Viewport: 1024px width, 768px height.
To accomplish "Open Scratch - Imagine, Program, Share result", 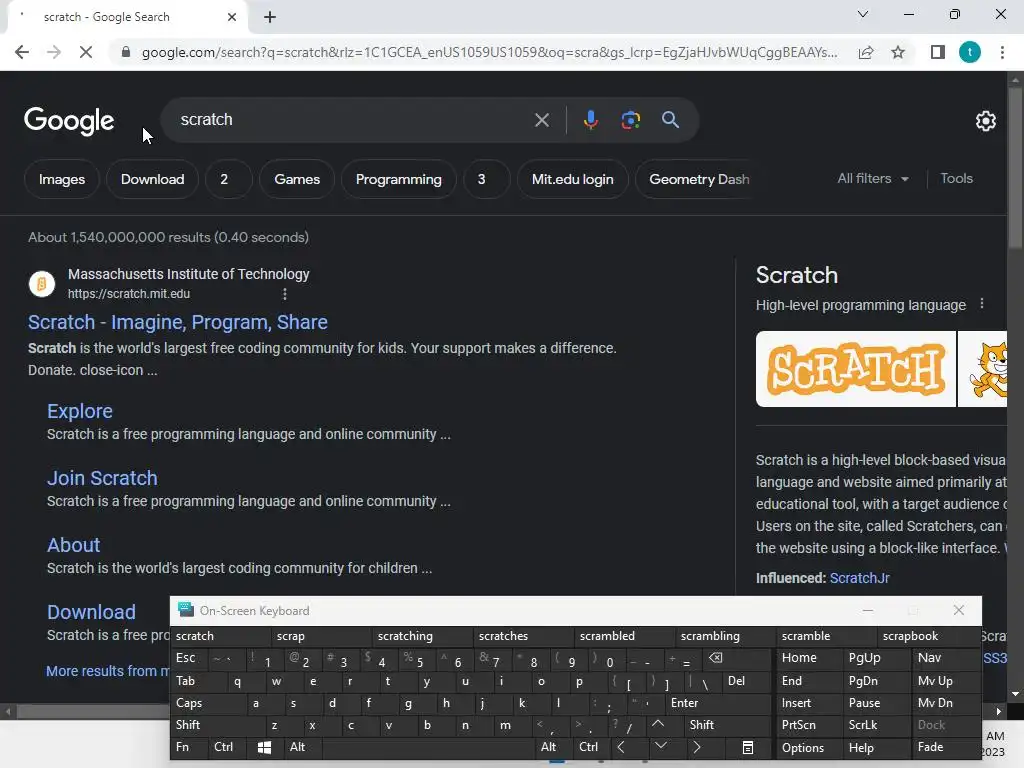I will 178,322.
